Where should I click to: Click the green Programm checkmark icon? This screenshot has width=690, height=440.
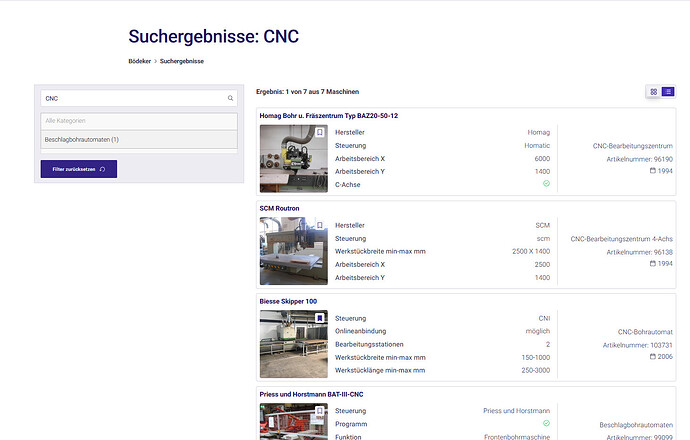pyautogui.click(x=546, y=423)
